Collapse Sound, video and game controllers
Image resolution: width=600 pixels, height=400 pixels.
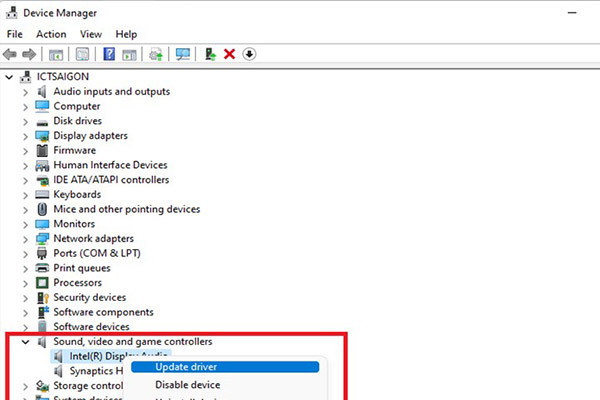point(25,341)
